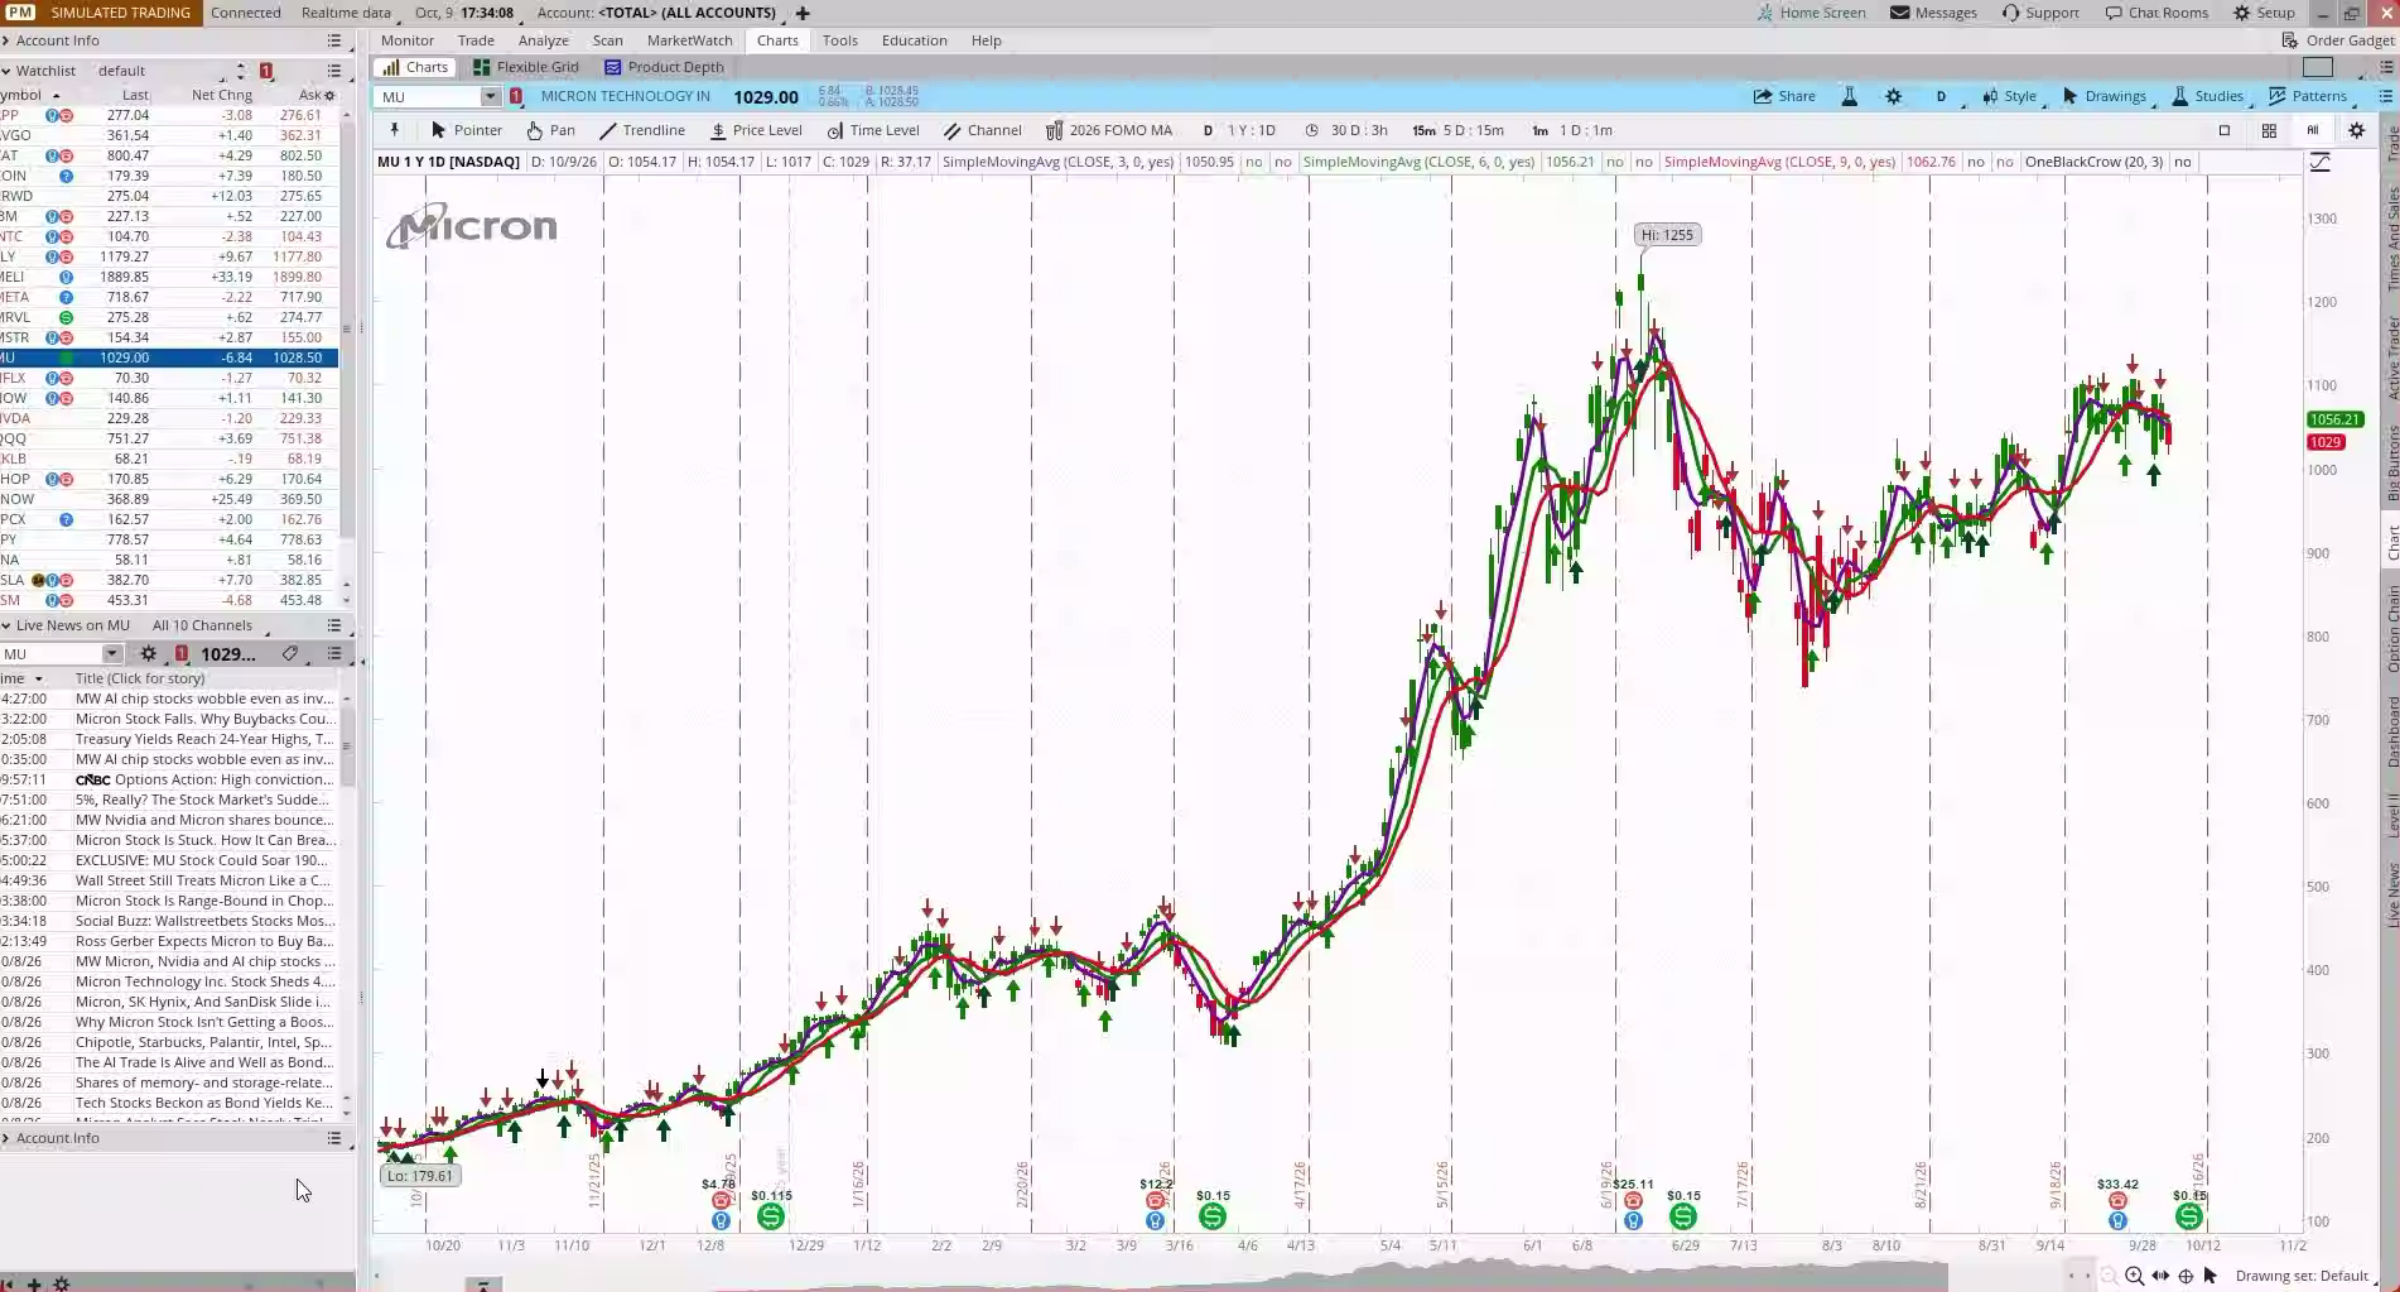Open chart symbol MU dropdown arrow
Image resolution: width=2400 pixels, height=1292 pixels.
[489, 96]
